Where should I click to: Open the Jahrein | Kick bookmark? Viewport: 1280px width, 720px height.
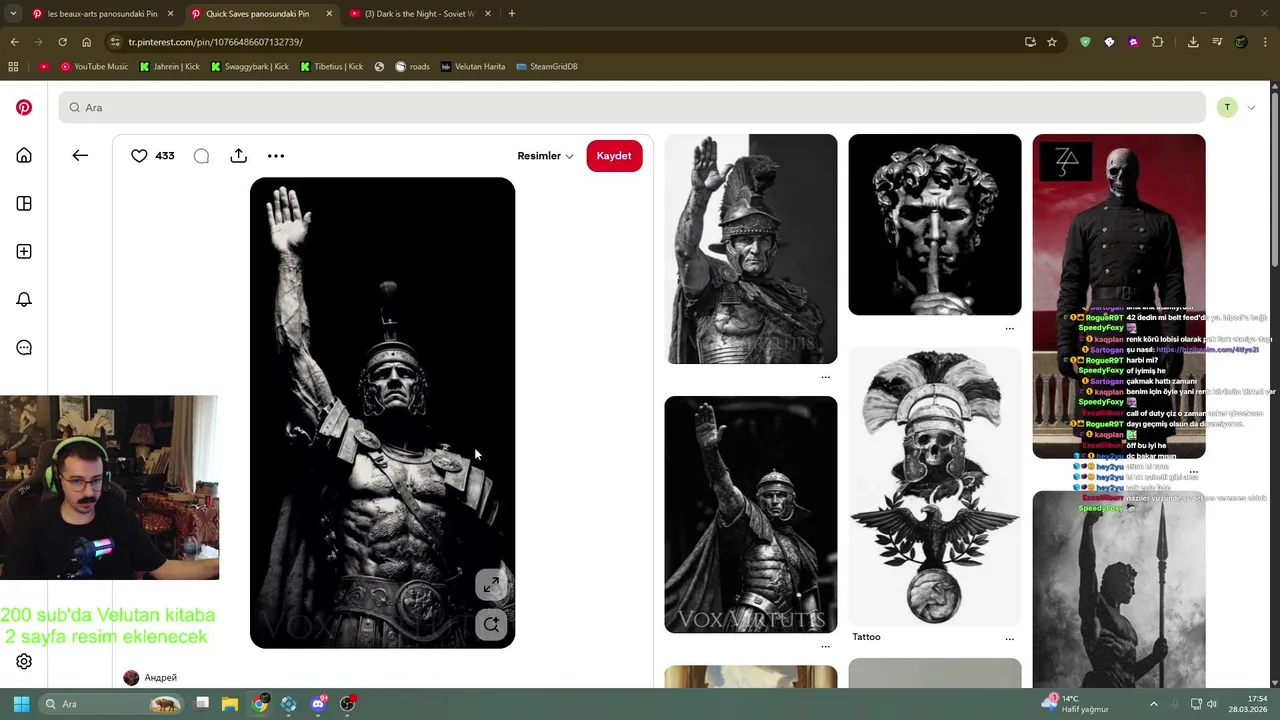[170, 67]
